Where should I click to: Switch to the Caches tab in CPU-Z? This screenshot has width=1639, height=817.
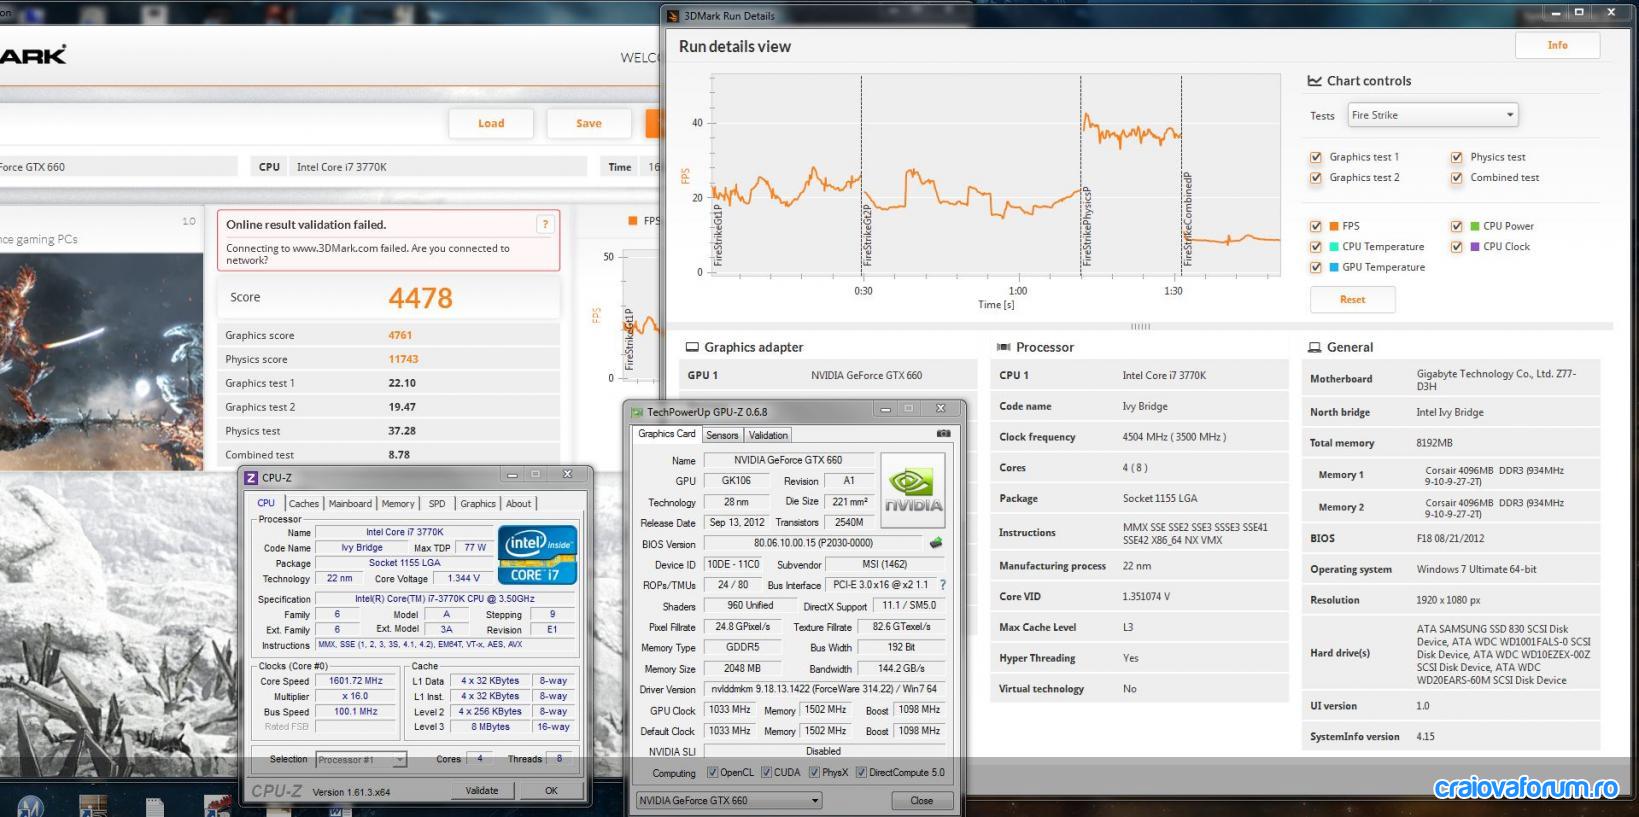click(304, 504)
